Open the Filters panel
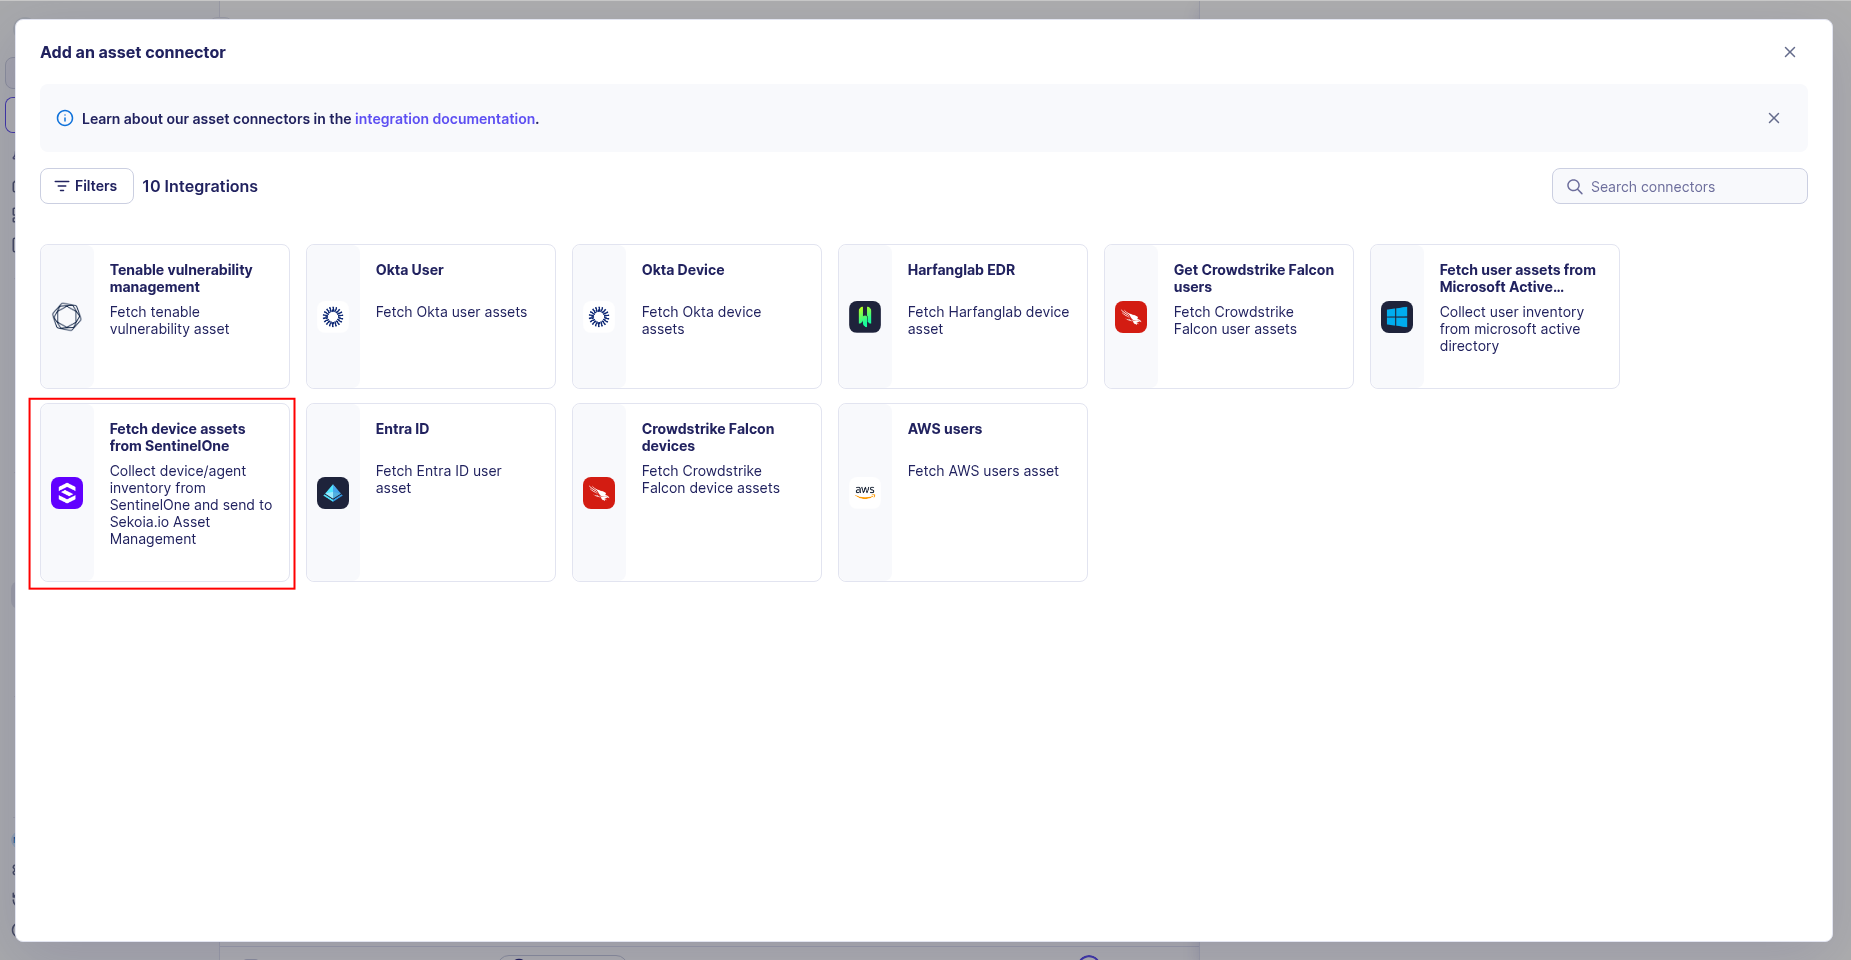The height and width of the screenshot is (960, 1851). click(x=86, y=186)
